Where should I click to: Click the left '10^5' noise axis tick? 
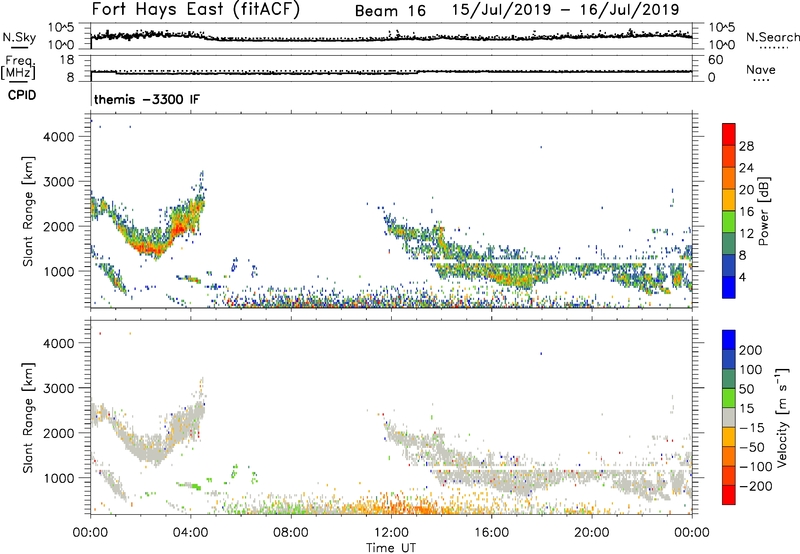61,28
